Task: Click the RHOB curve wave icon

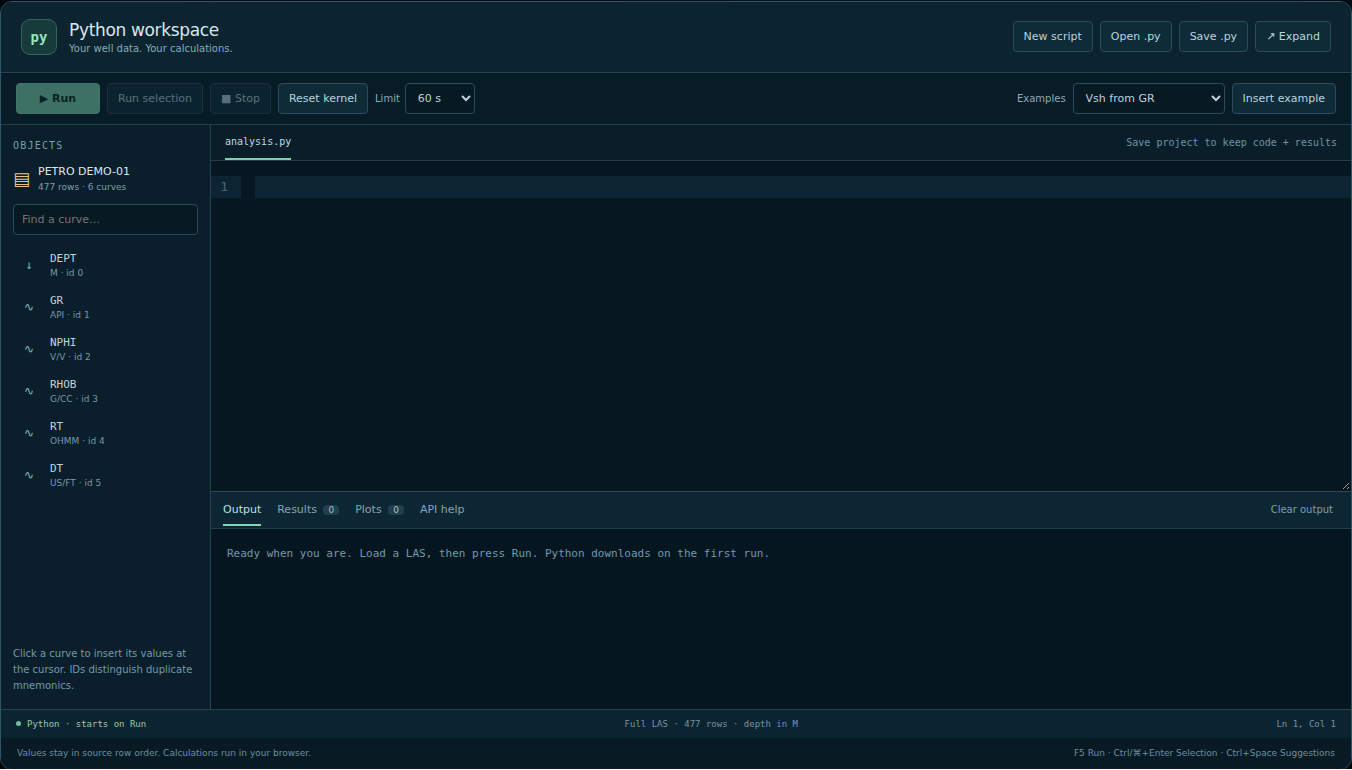Action: coord(29,391)
